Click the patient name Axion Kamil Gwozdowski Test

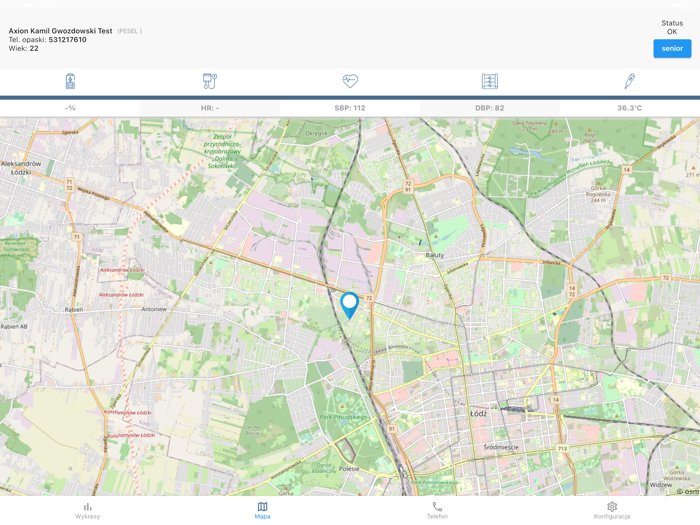tap(60, 31)
